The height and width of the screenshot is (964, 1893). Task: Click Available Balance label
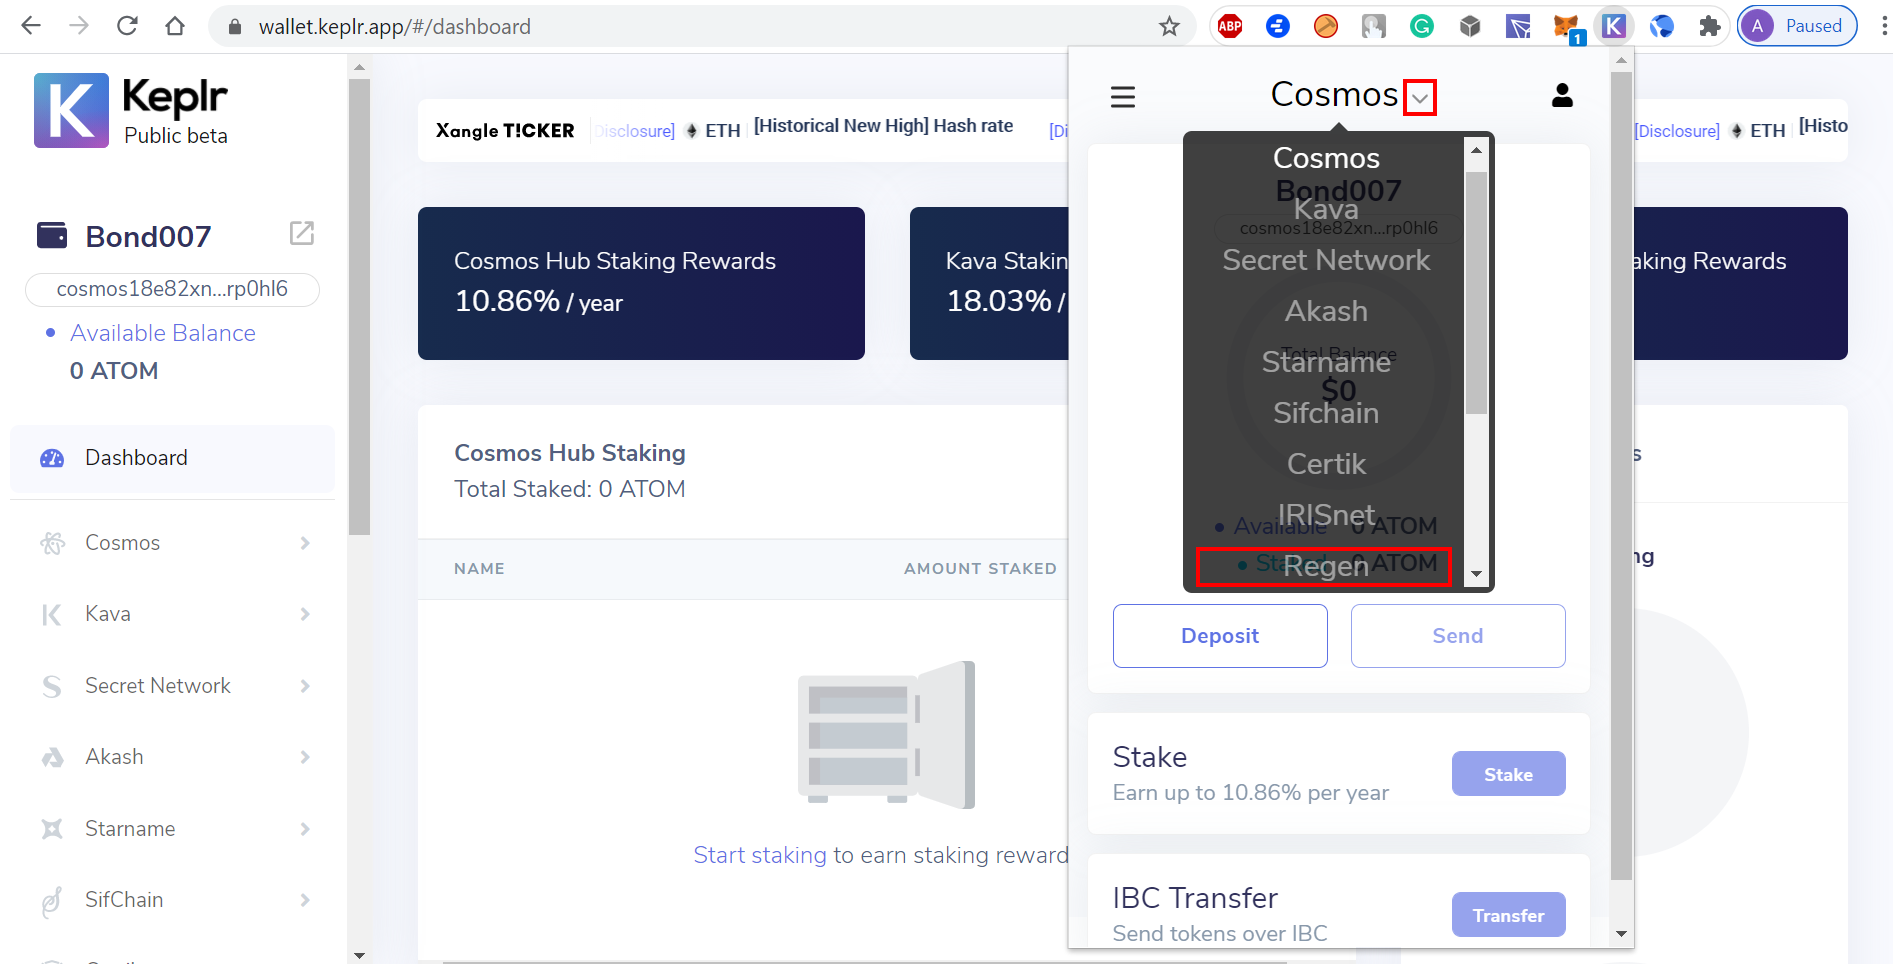(163, 333)
